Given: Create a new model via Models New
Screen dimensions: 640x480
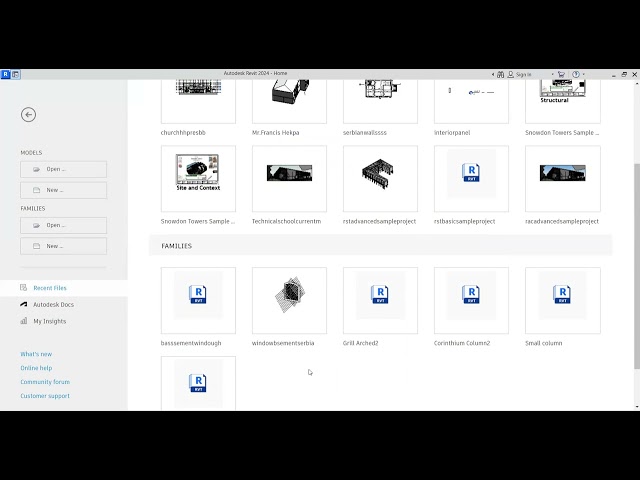Looking at the screenshot, I should [64, 190].
